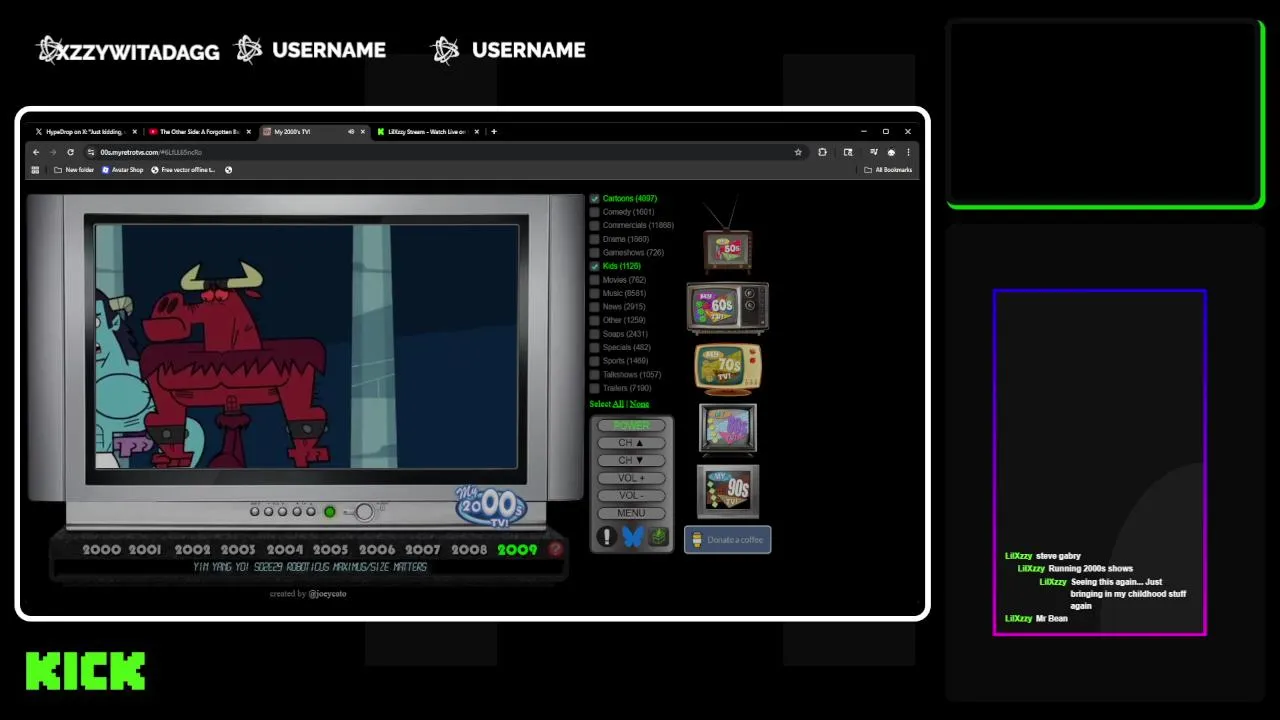Click the TV volume knob

(x=365, y=512)
